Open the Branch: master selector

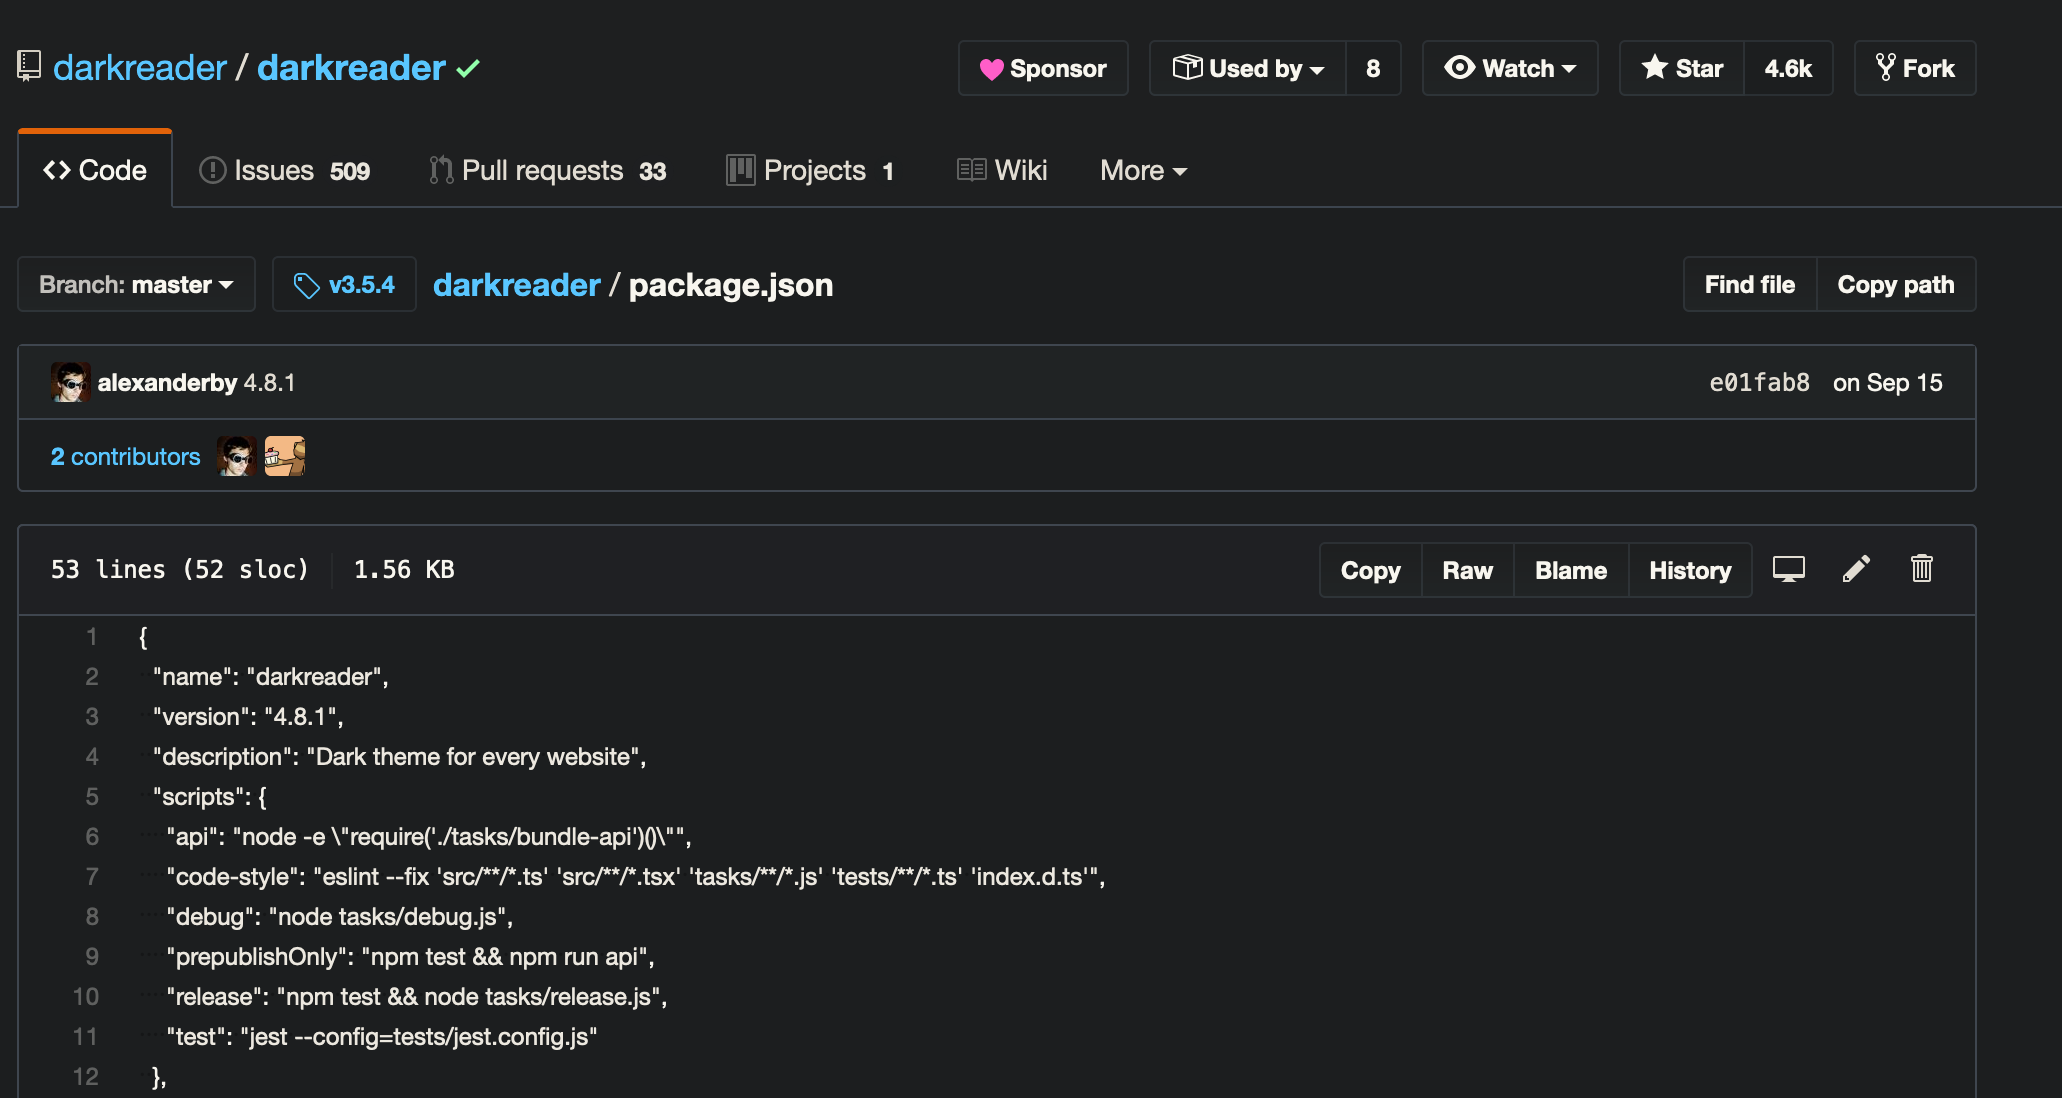point(136,285)
